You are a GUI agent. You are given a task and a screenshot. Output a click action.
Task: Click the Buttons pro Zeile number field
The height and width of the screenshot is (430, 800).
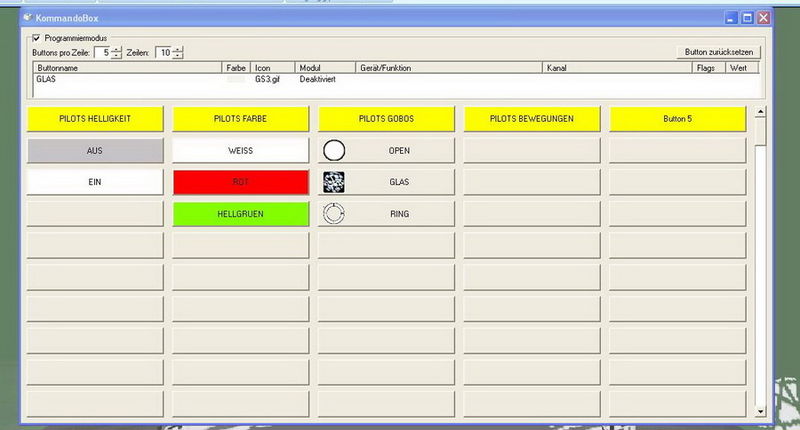[102, 52]
